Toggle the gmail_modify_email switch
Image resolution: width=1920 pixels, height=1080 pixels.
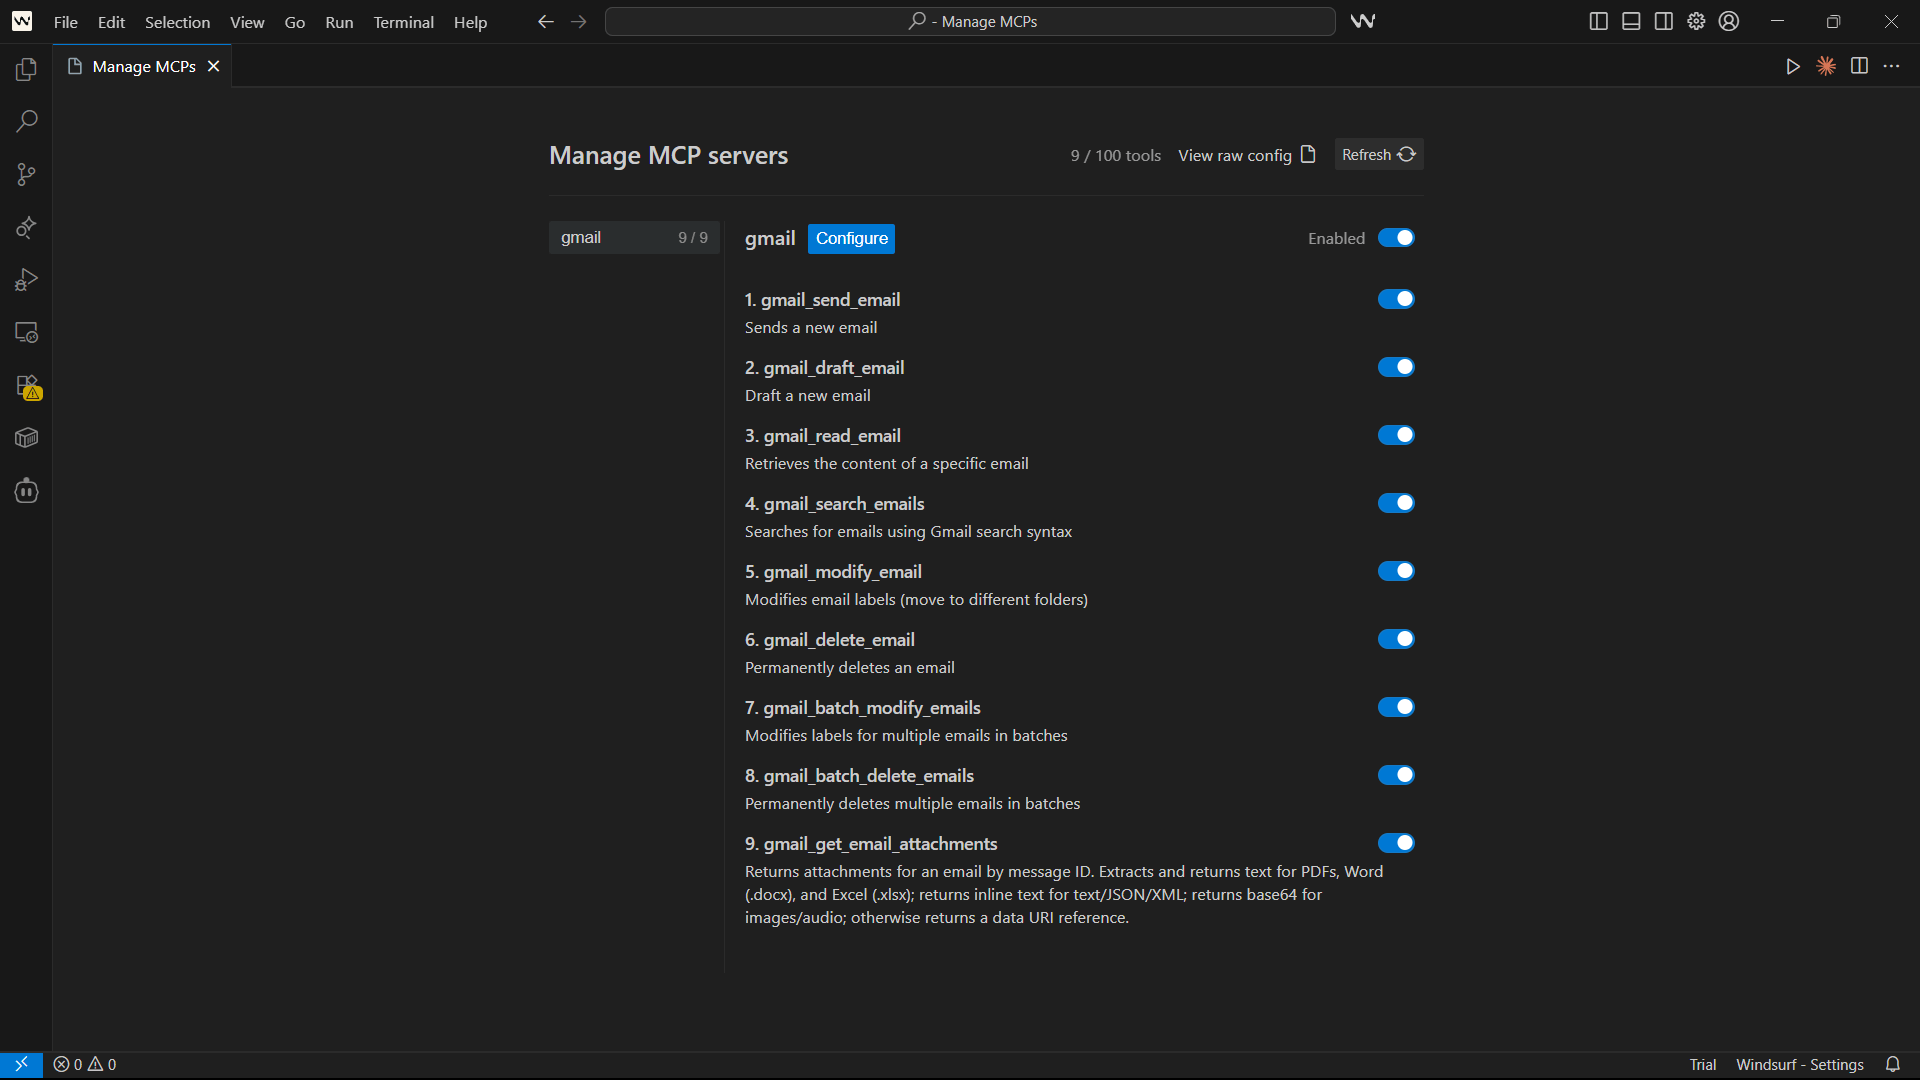point(1396,571)
